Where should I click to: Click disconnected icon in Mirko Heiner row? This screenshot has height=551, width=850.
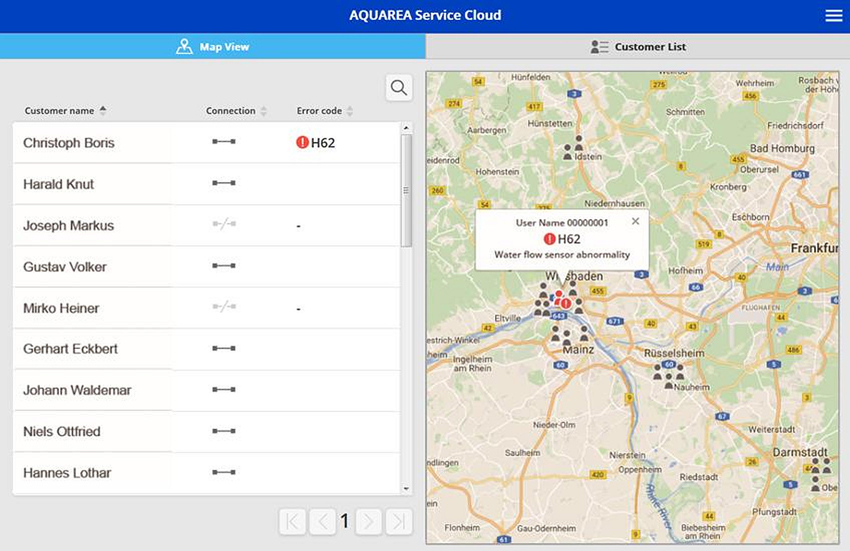224,307
